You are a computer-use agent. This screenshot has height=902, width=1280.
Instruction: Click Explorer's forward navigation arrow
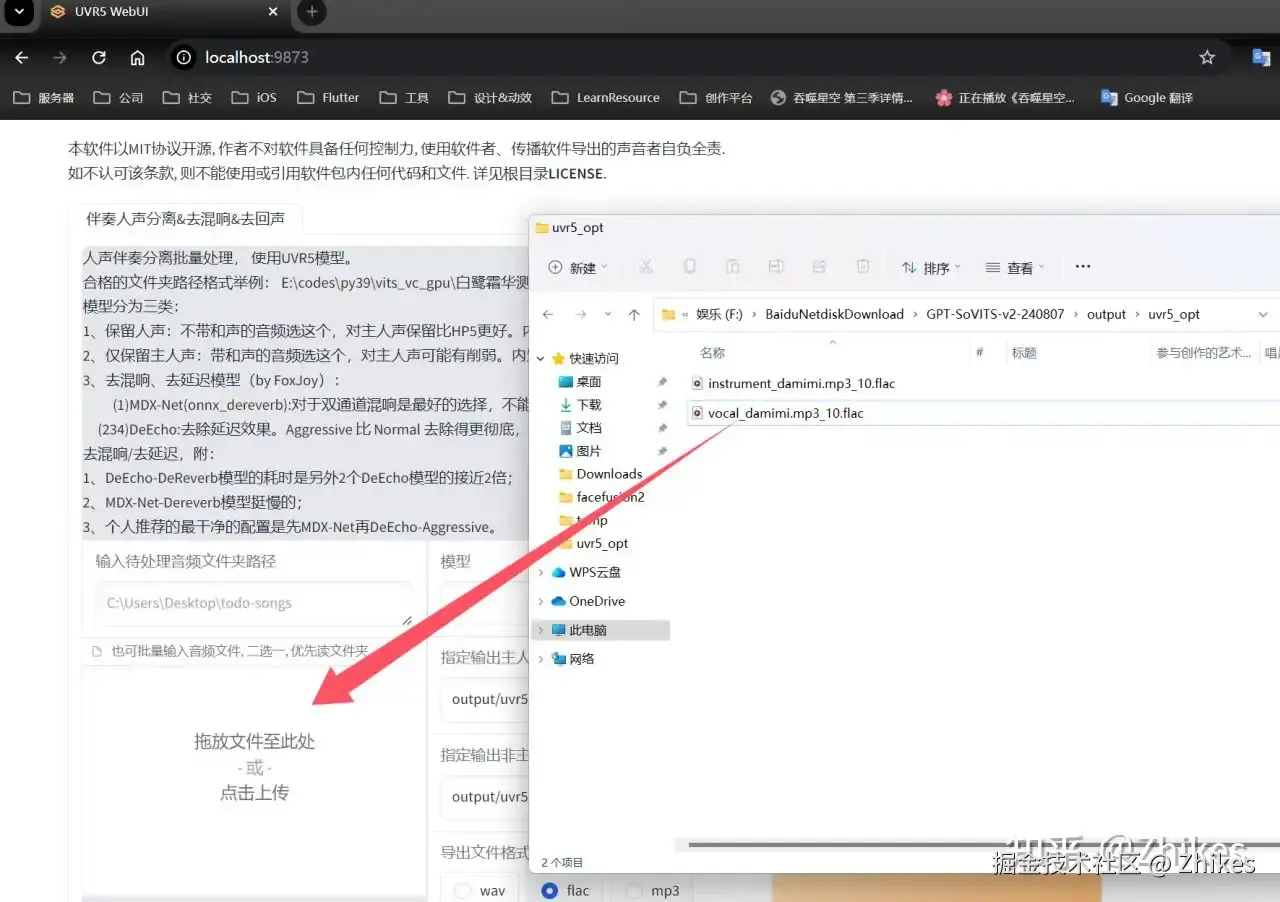[x=581, y=314]
